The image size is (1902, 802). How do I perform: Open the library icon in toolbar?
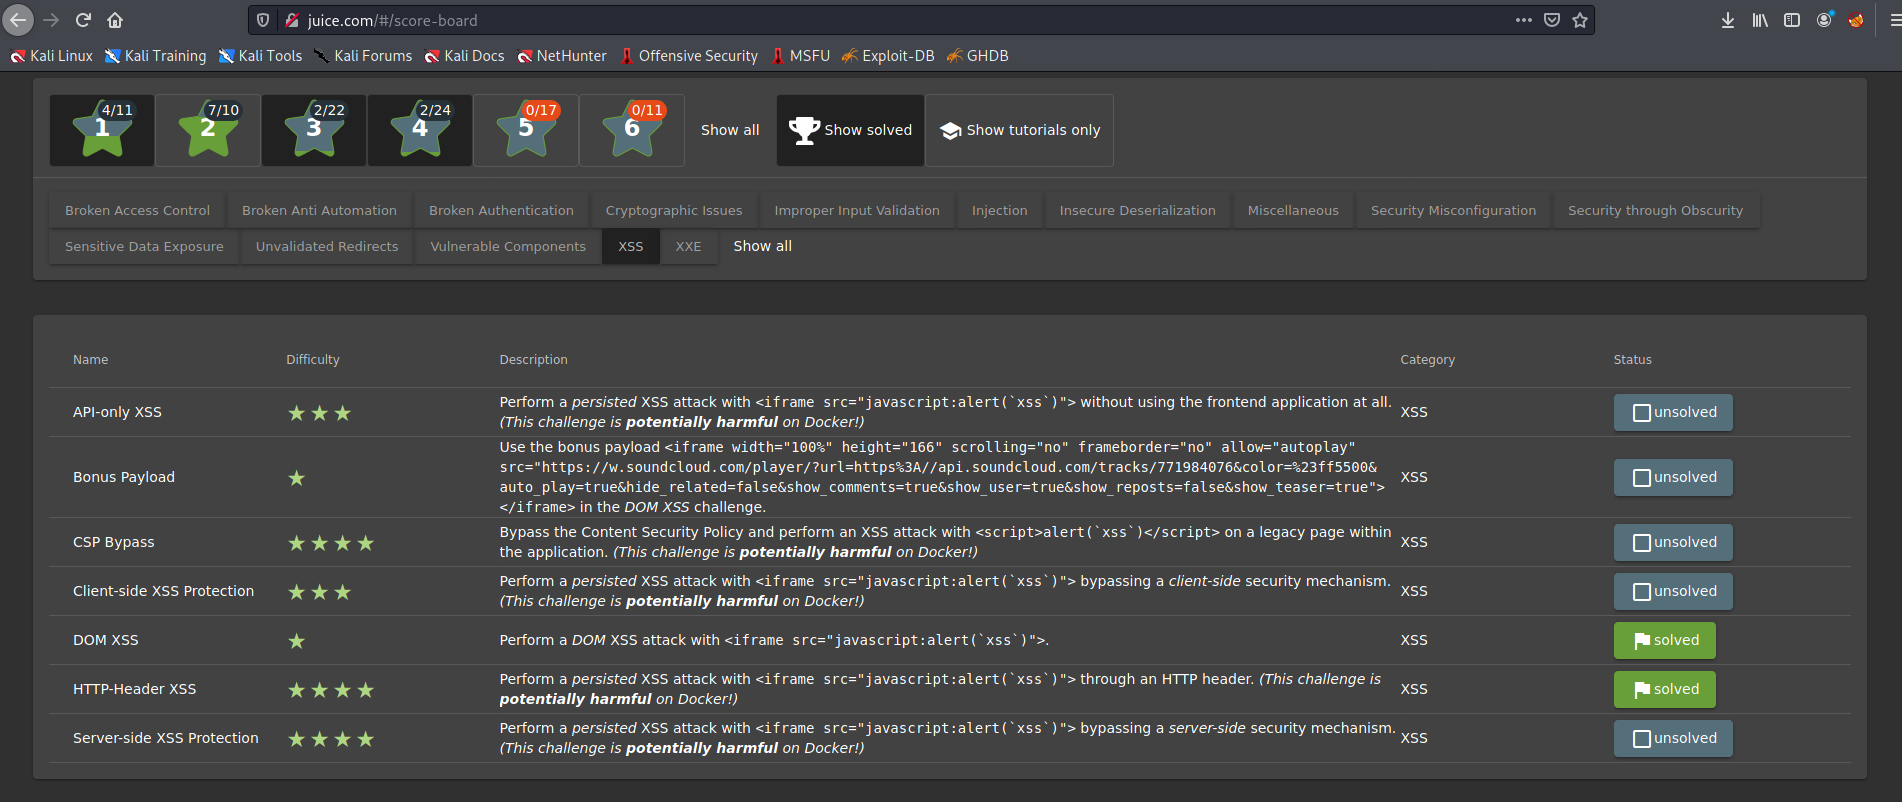tap(1760, 20)
